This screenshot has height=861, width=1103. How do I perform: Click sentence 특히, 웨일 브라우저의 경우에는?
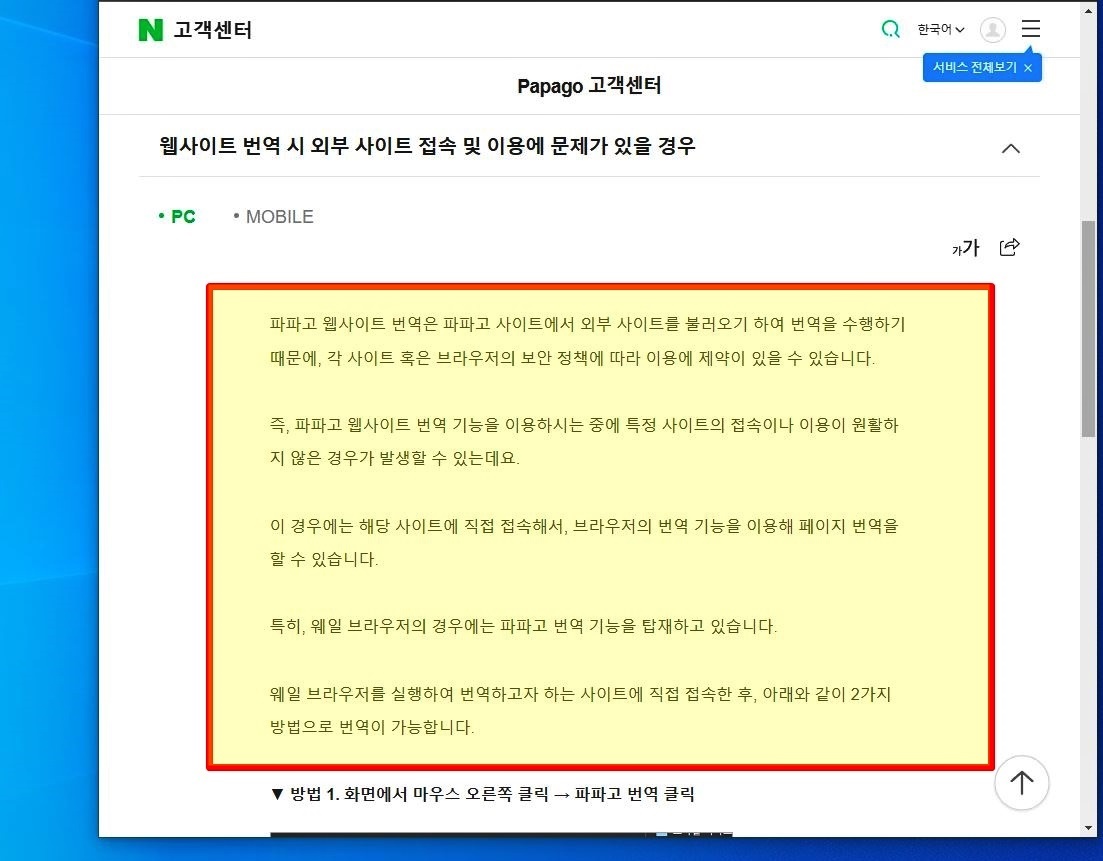coord(523,626)
